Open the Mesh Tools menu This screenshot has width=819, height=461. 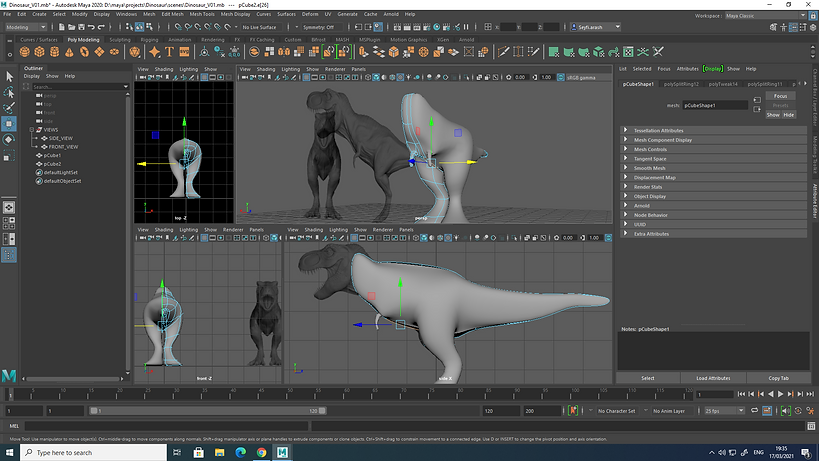(202, 14)
